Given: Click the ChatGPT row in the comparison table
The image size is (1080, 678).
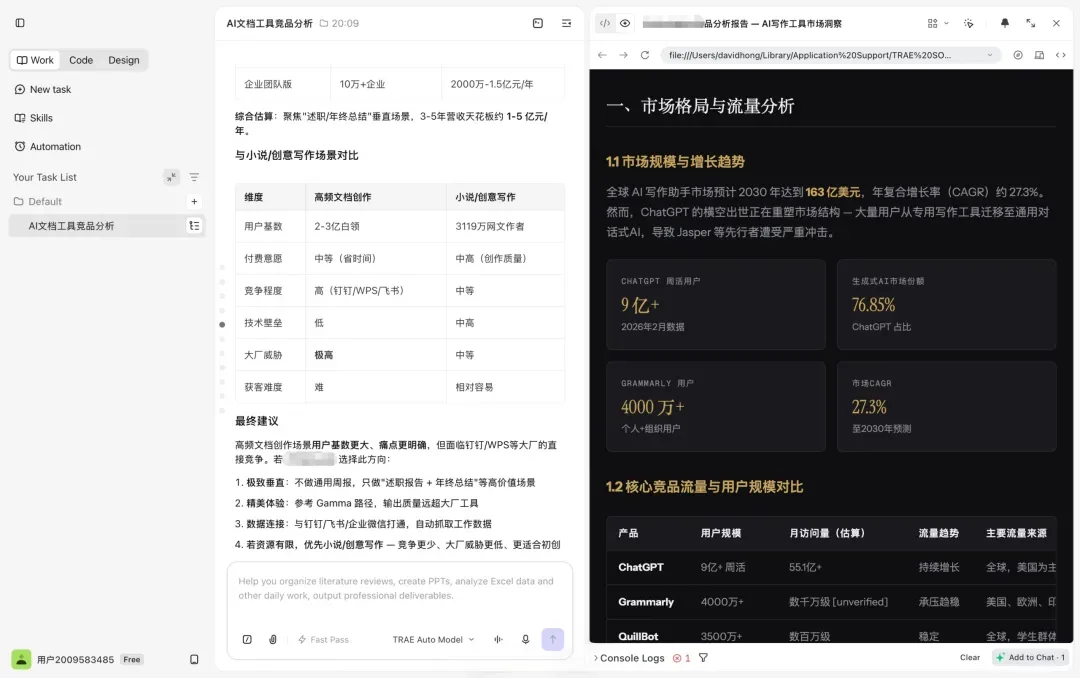Looking at the screenshot, I should pyautogui.click(x=832, y=567).
